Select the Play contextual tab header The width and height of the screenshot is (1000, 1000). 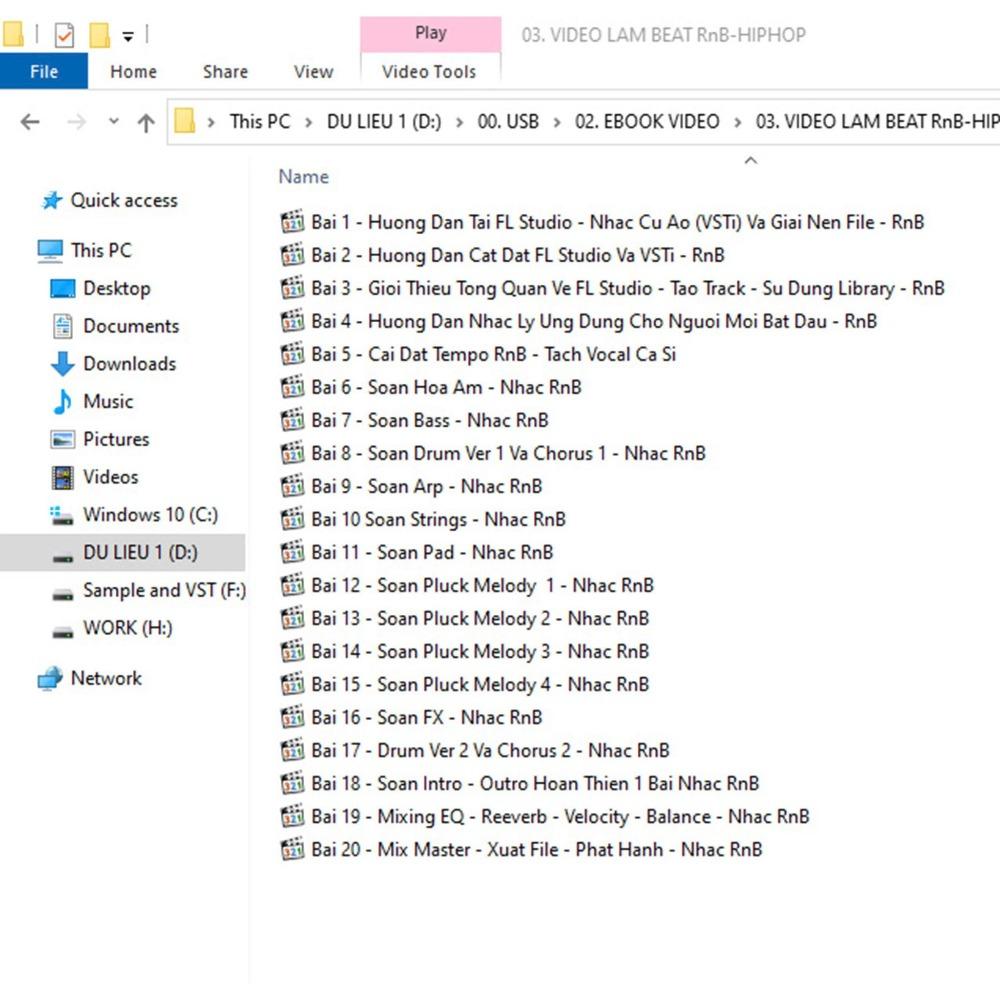tap(430, 33)
